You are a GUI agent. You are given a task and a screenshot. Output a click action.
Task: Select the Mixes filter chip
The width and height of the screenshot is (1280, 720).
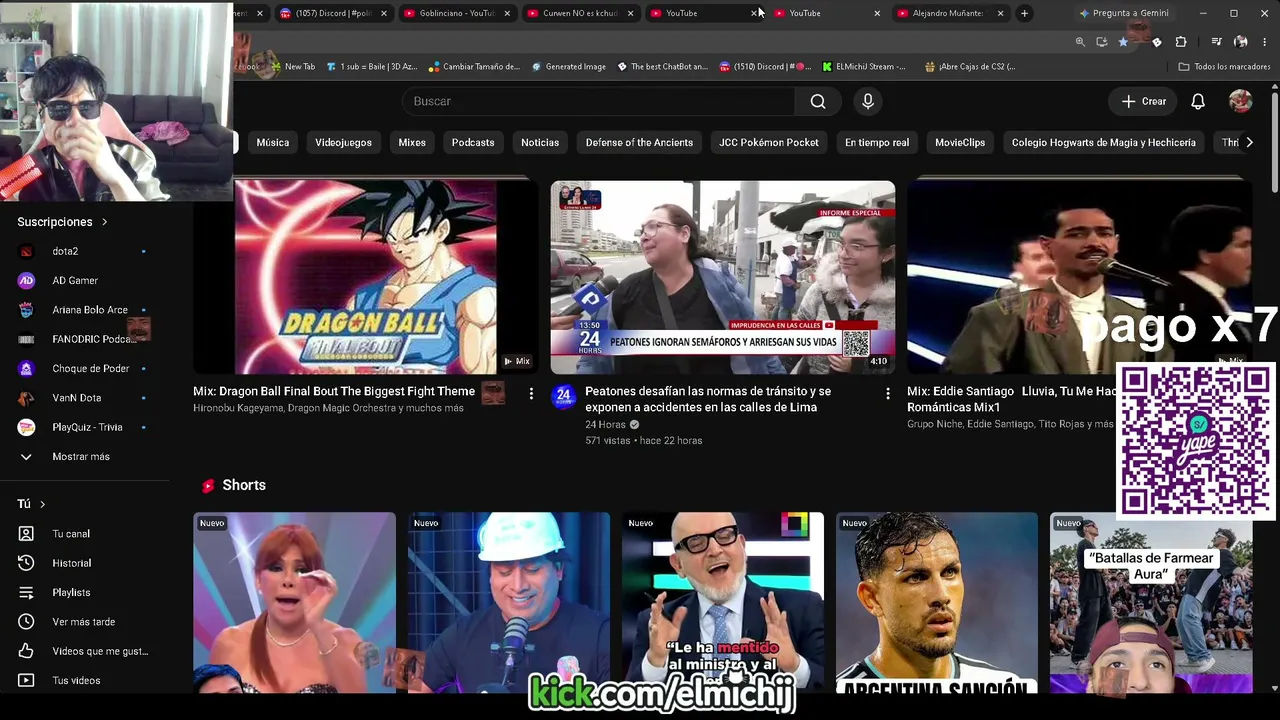click(x=412, y=142)
